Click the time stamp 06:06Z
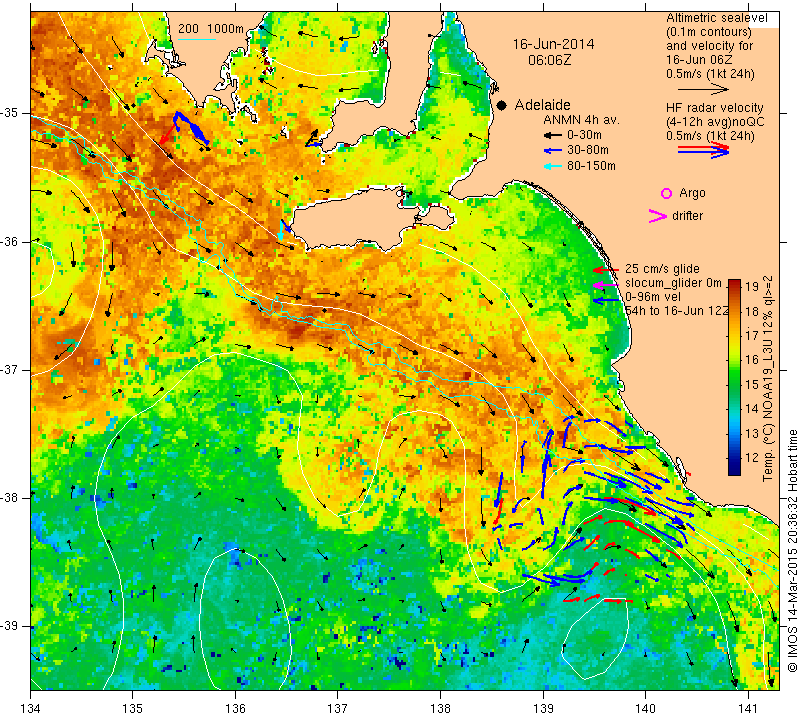 [549, 61]
